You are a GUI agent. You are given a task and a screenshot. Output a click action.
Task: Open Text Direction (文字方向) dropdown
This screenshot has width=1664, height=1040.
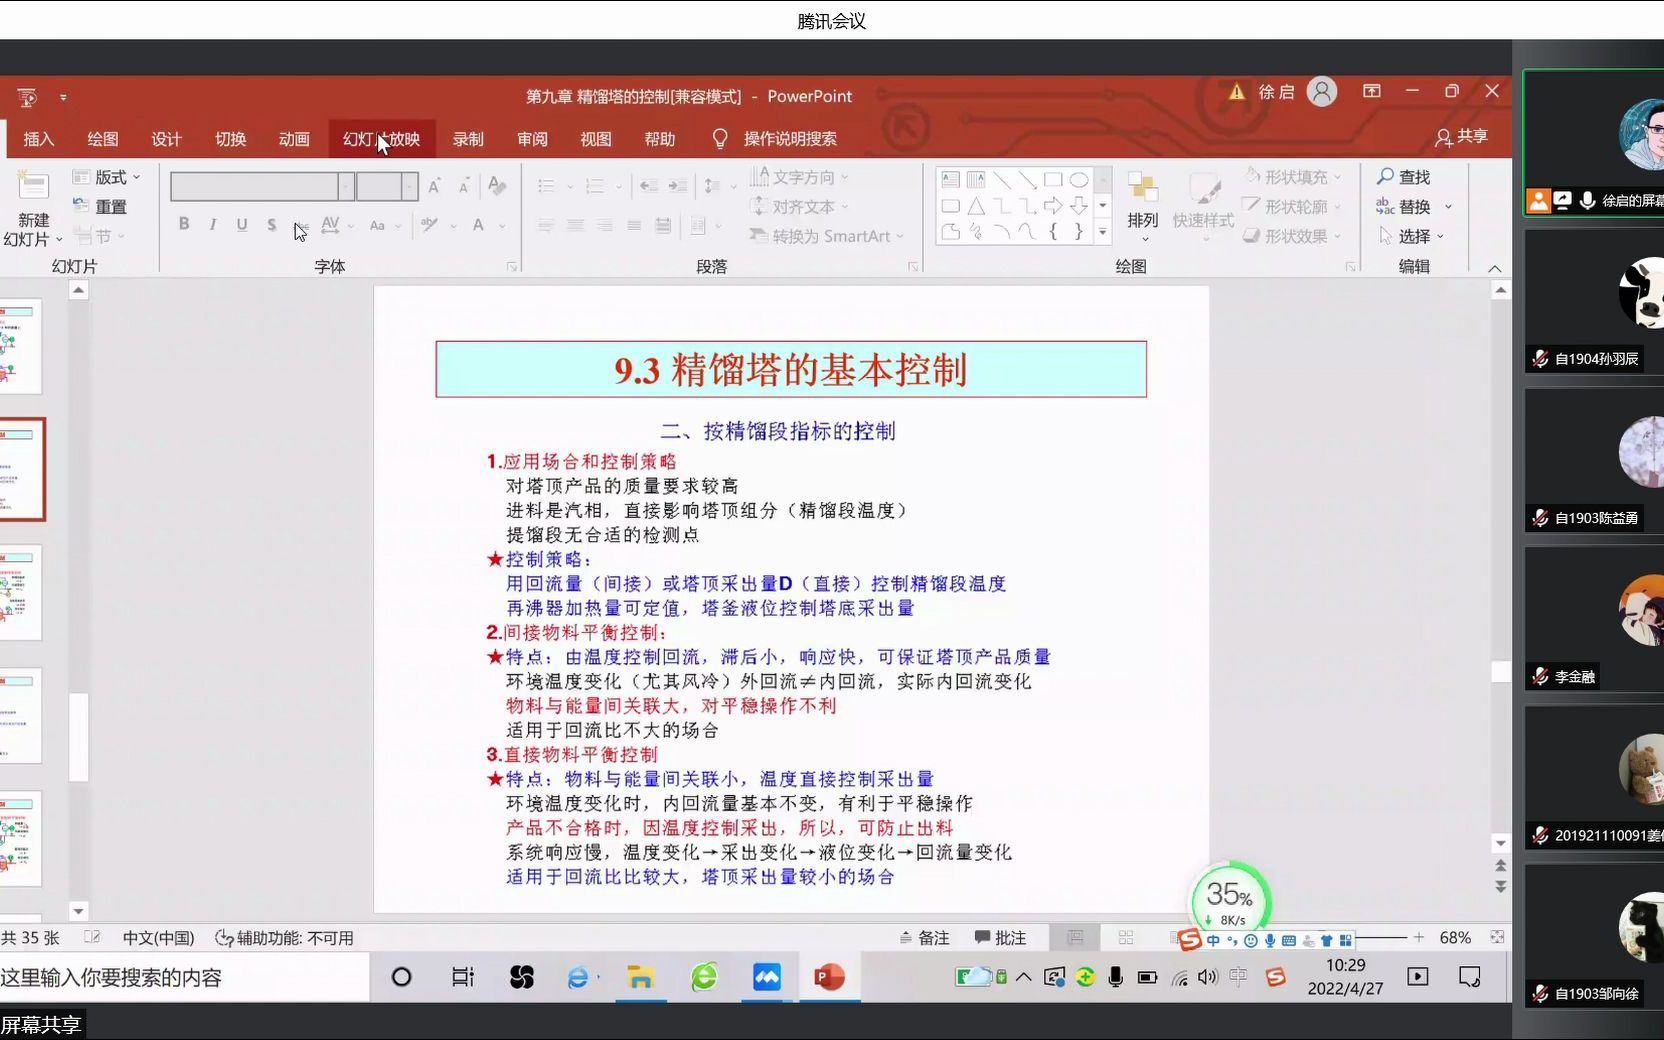point(799,177)
